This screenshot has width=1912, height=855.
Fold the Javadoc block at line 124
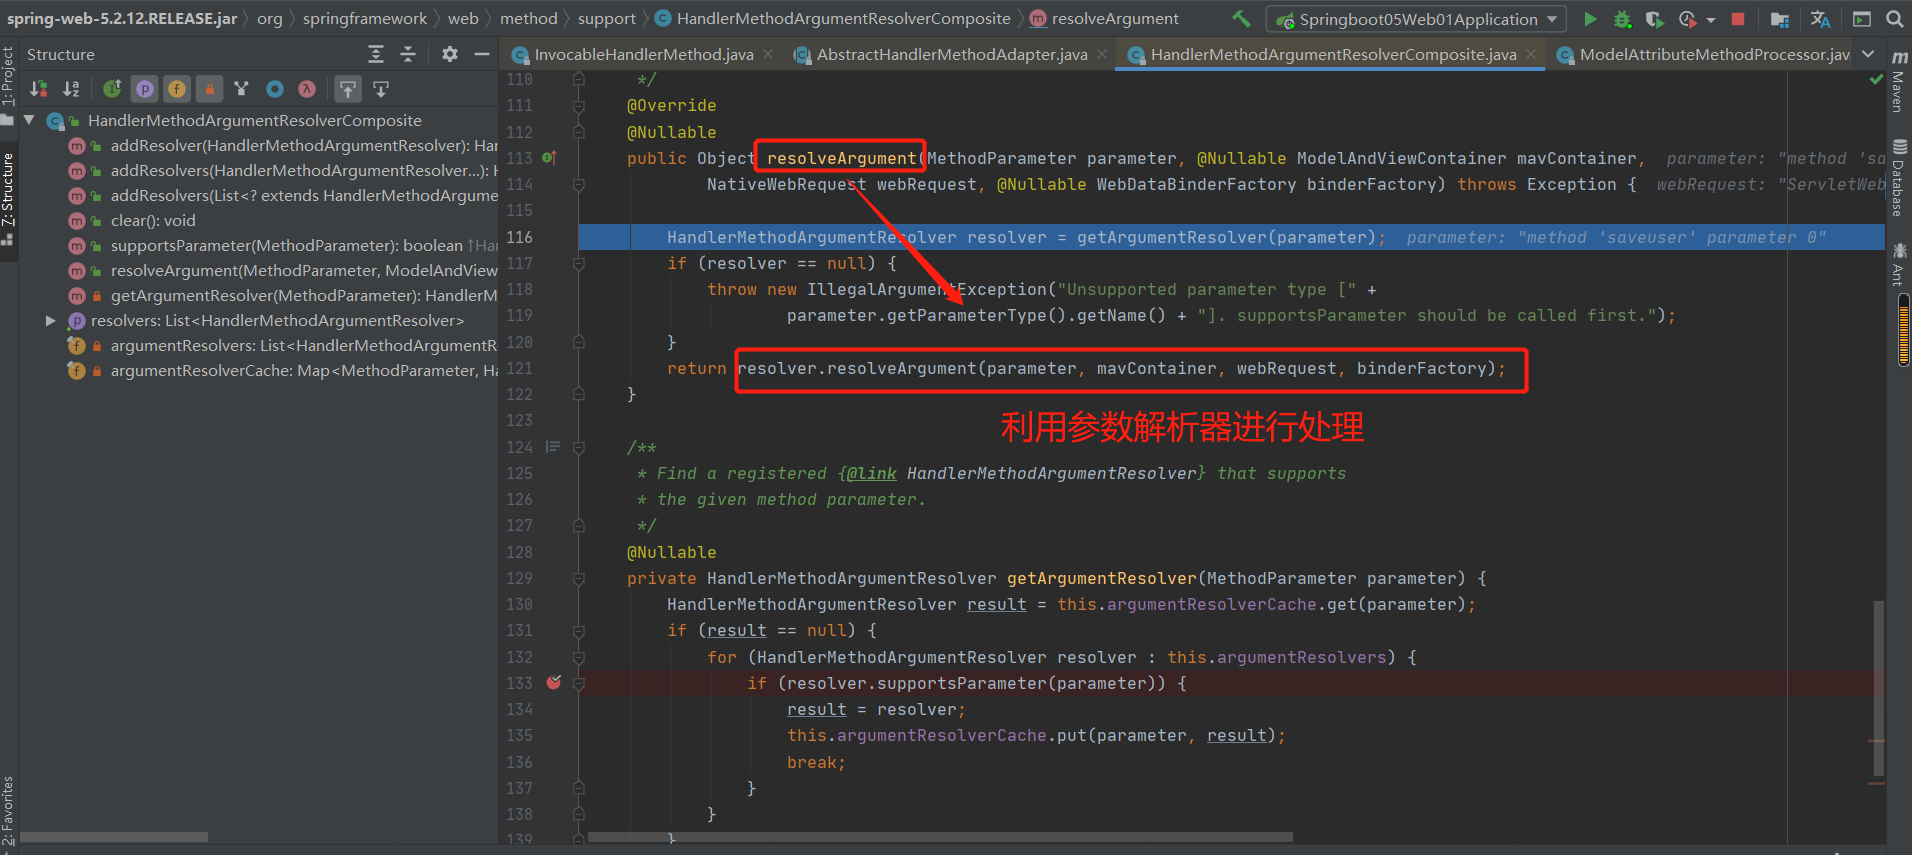click(x=579, y=447)
